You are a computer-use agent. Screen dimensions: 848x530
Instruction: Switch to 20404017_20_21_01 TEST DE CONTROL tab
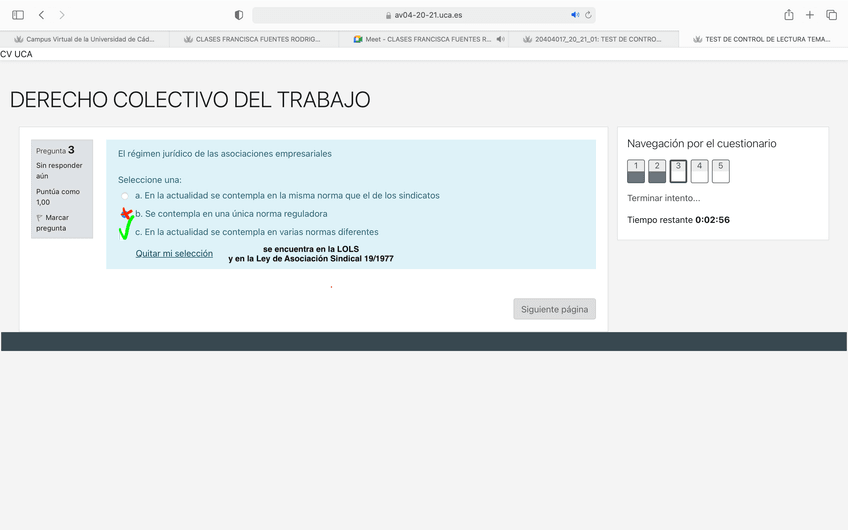coord(593,39)
